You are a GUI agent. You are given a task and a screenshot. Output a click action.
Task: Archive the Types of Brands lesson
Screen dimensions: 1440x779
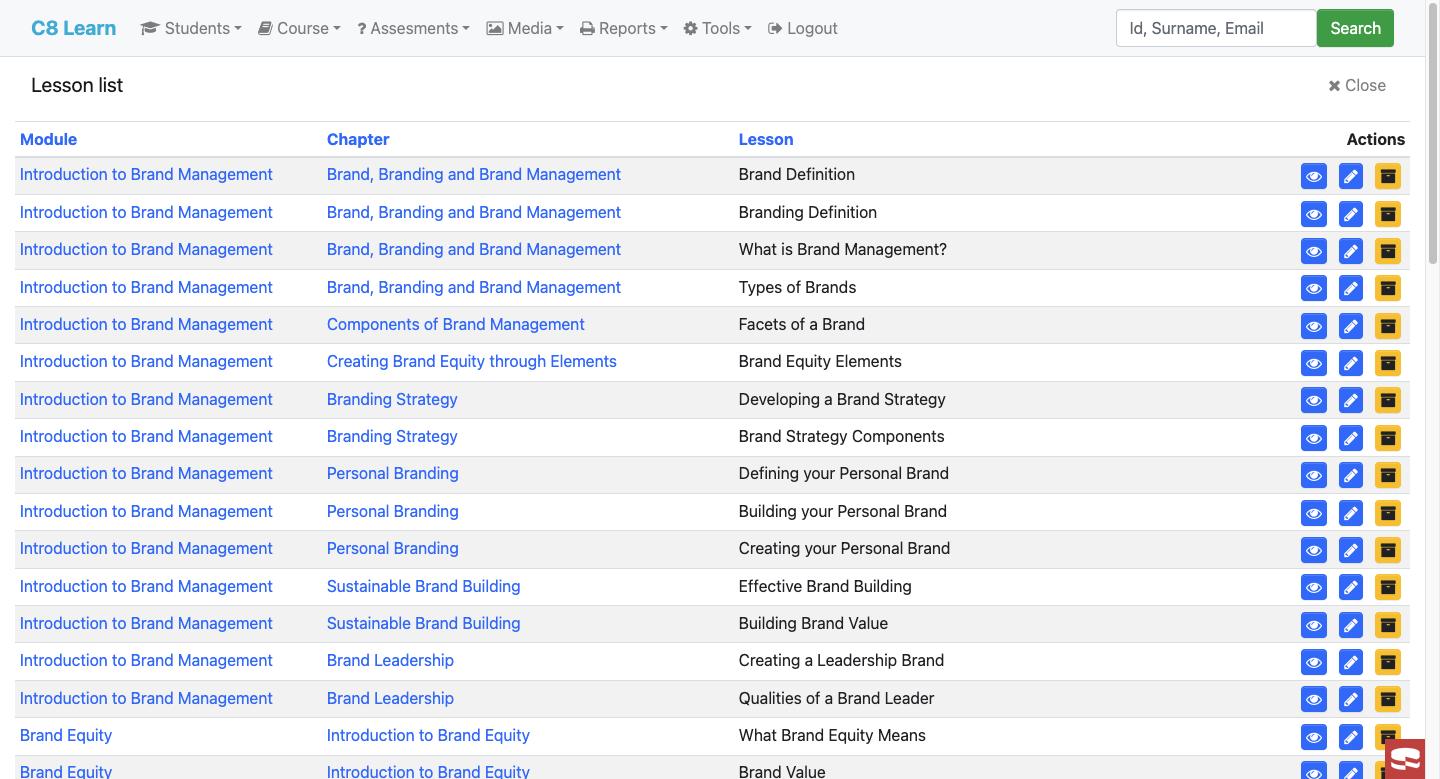(1387, 288)
